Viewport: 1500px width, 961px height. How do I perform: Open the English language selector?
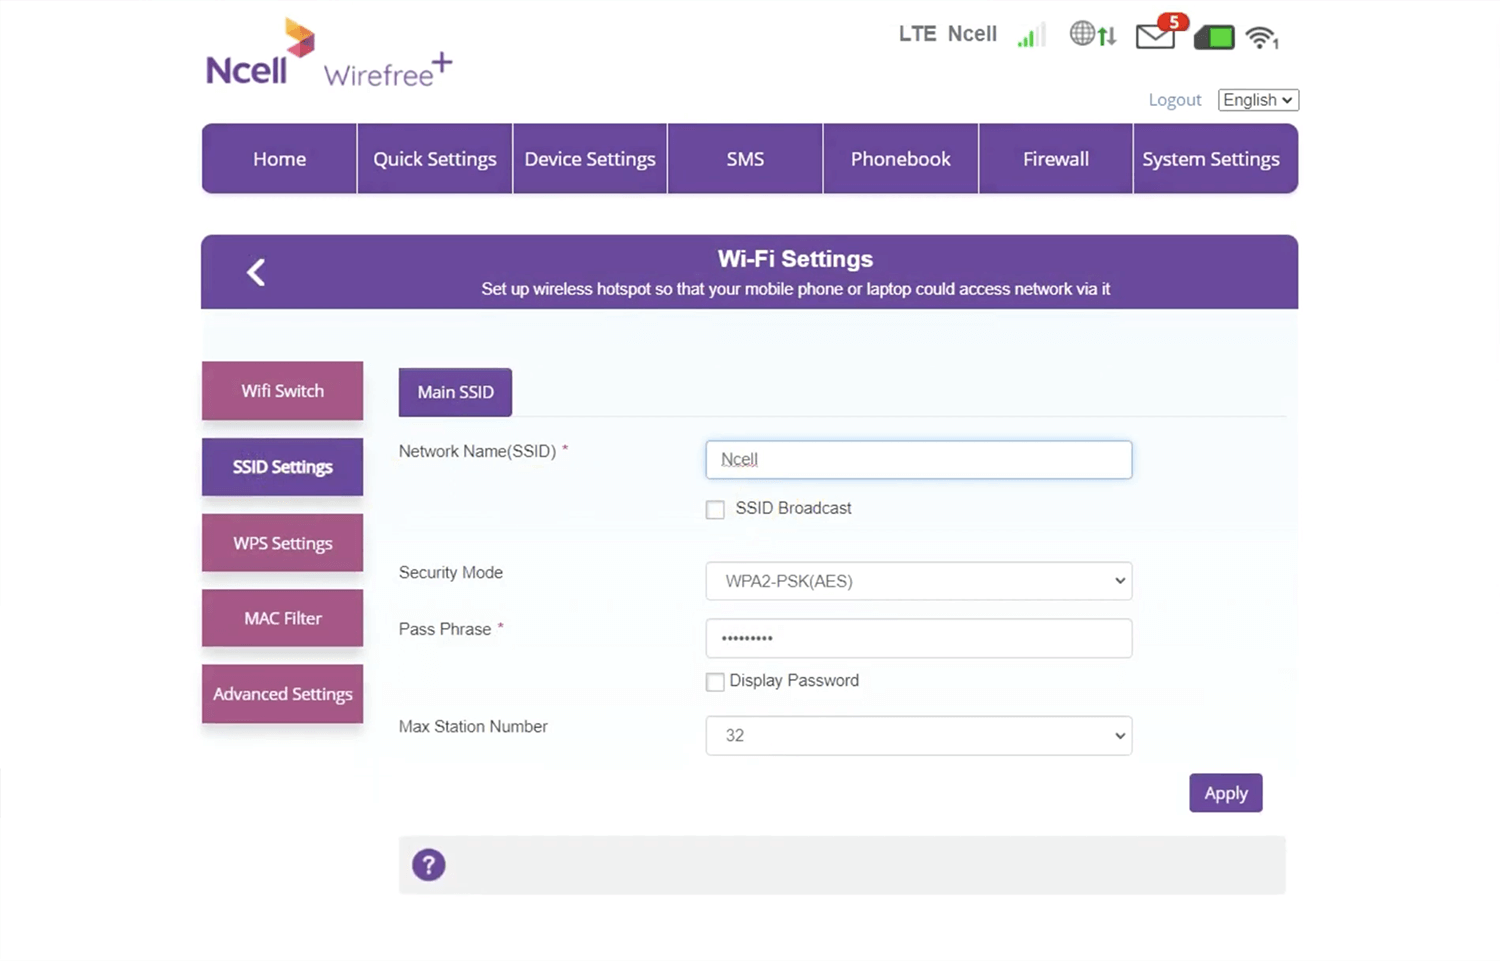(x=1257, y=100)
